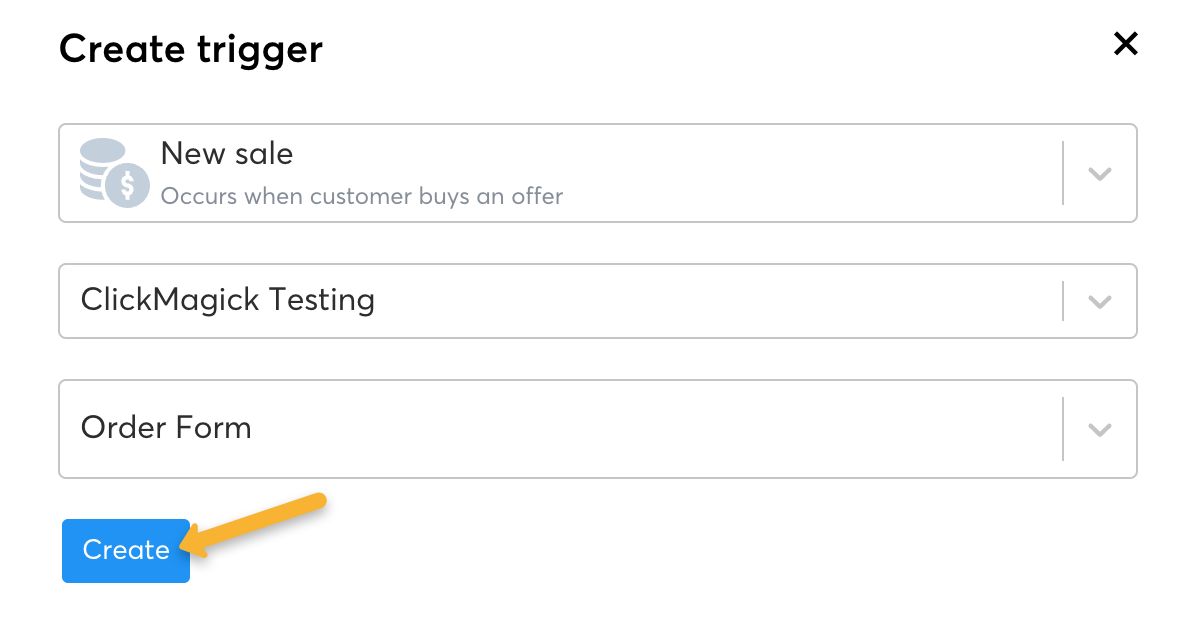Click empty space inside the Order Form selector

(650, 429)
